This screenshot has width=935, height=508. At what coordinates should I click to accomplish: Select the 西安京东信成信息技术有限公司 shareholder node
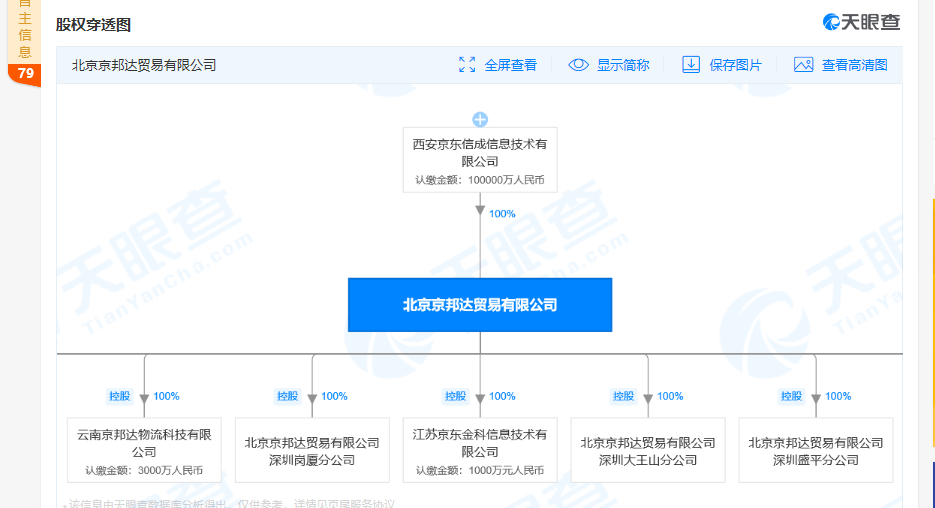click(x=480, y=160)
